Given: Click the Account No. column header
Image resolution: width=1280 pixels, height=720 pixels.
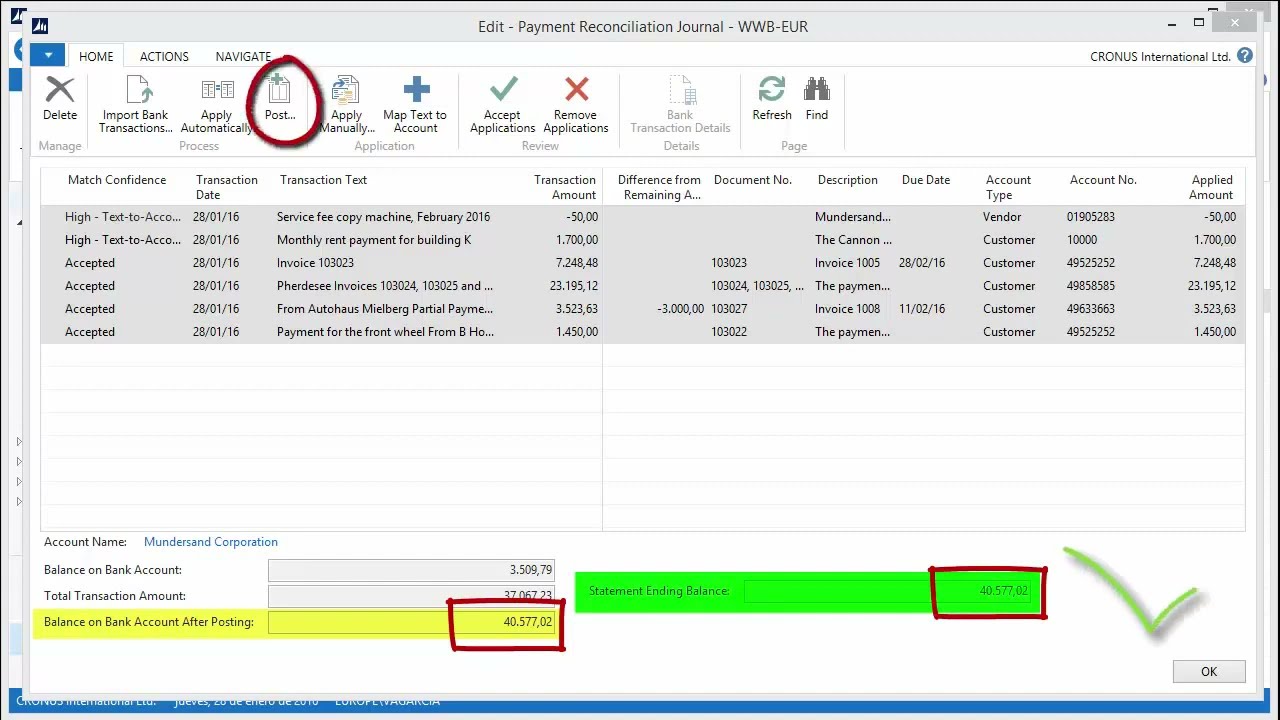Looking at the screenshot, I should point(1103,180).
